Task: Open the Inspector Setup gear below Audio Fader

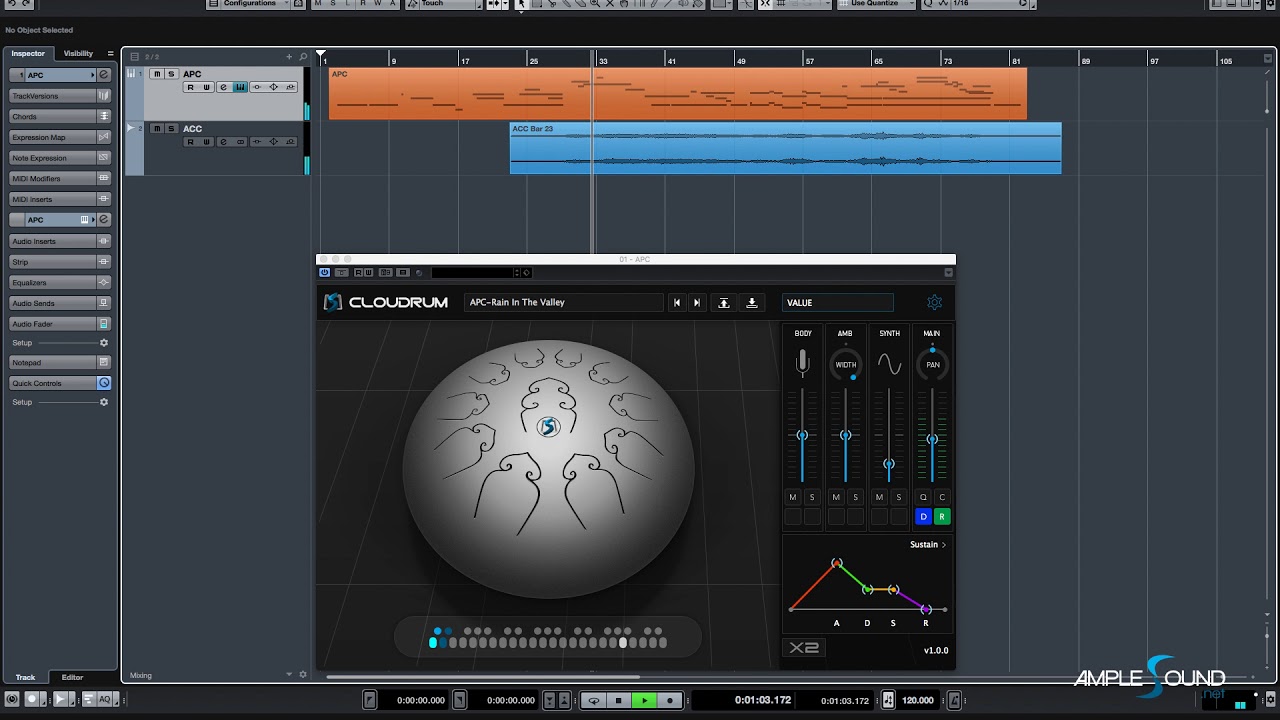Action: coord(104,343)
